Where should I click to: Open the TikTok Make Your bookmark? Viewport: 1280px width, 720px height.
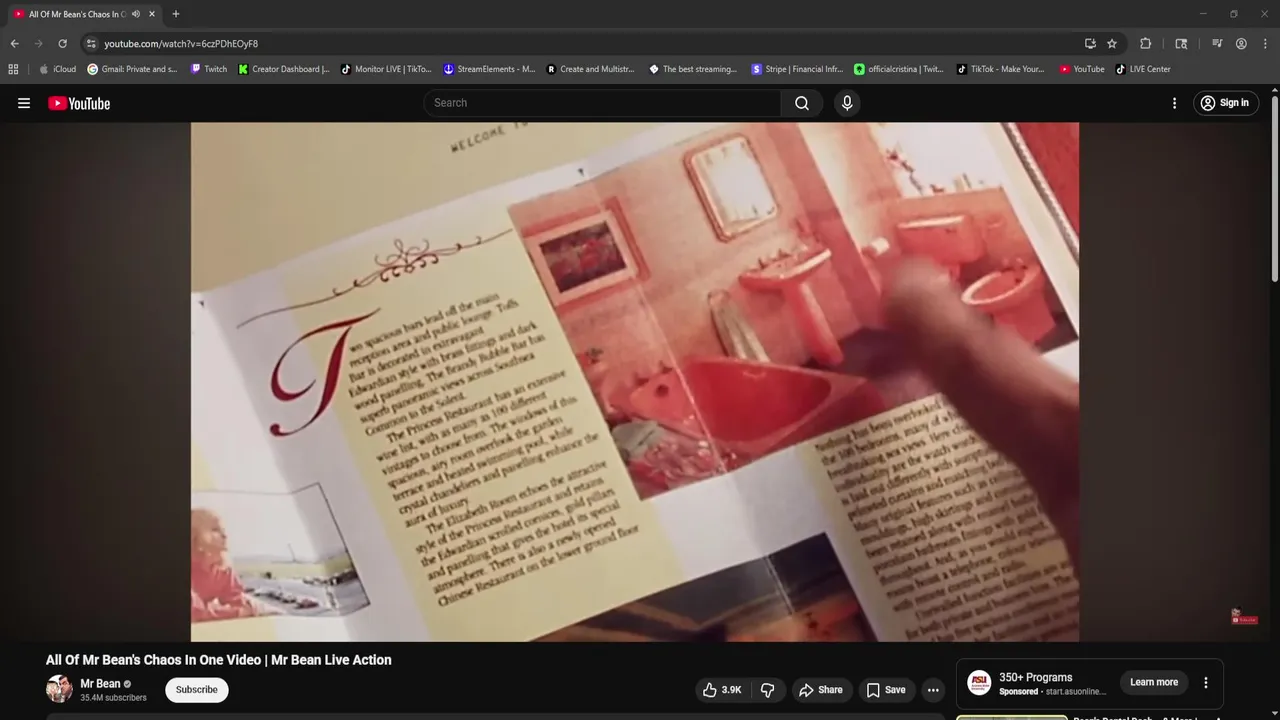pos(1001,69)
